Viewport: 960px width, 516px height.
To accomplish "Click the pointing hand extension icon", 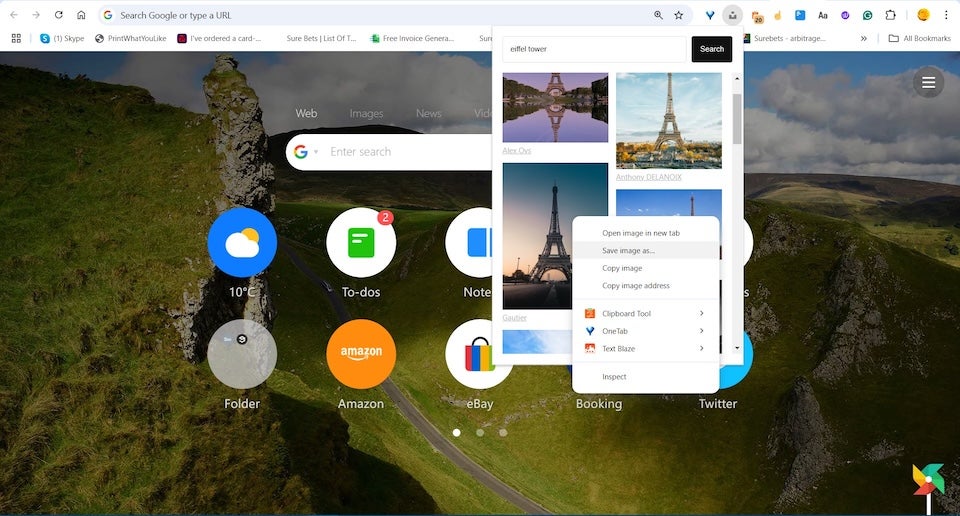I will point(778,15).
